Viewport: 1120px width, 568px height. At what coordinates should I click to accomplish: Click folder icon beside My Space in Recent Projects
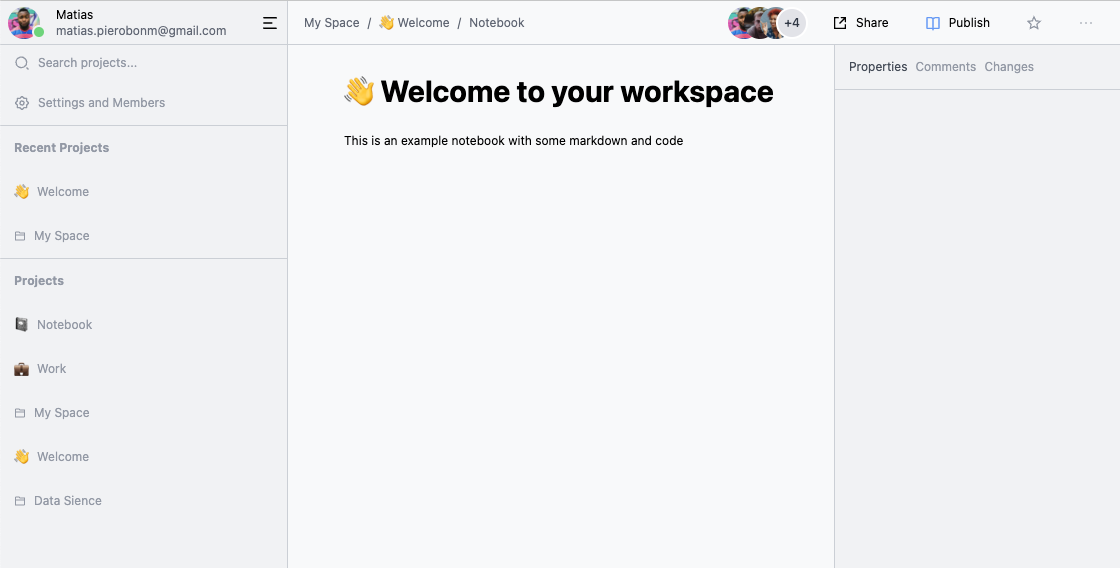(x=20, y=236)
